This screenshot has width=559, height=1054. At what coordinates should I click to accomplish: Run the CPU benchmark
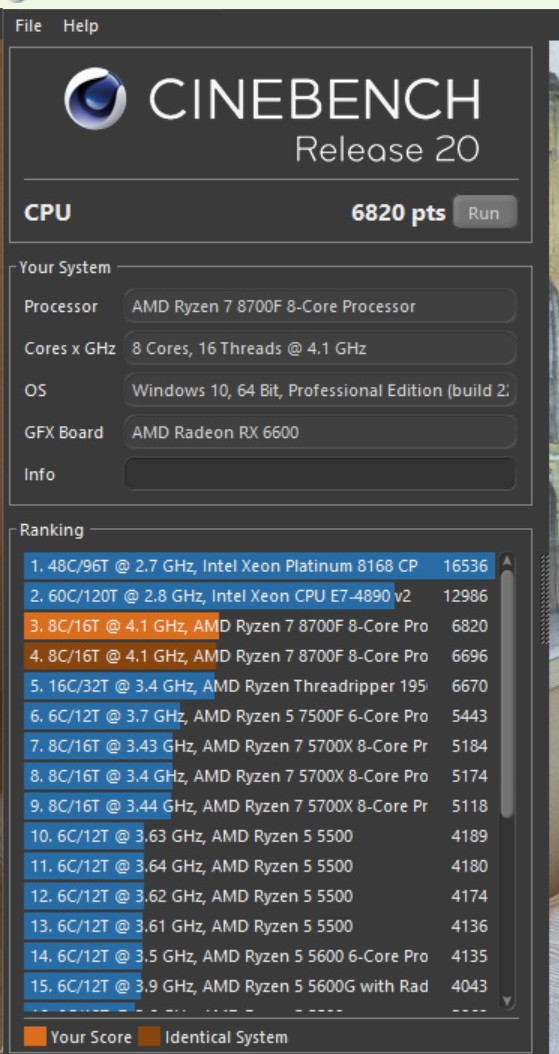(x=484, y=213)
